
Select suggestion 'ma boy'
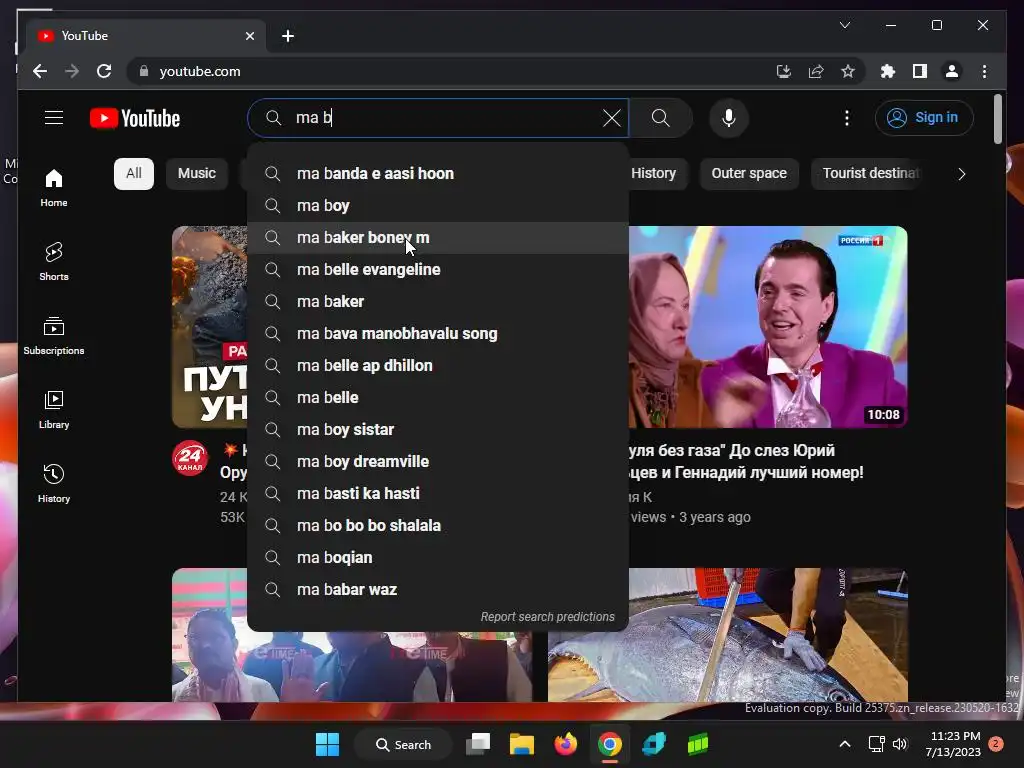[x=438, y=205]
